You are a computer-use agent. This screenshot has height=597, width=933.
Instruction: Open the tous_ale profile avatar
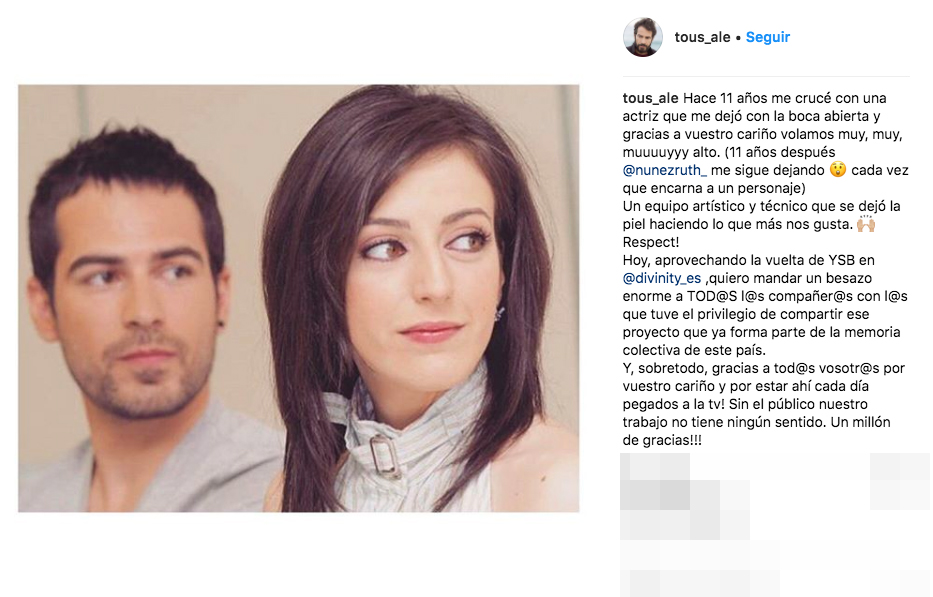[x=643, y=37]
